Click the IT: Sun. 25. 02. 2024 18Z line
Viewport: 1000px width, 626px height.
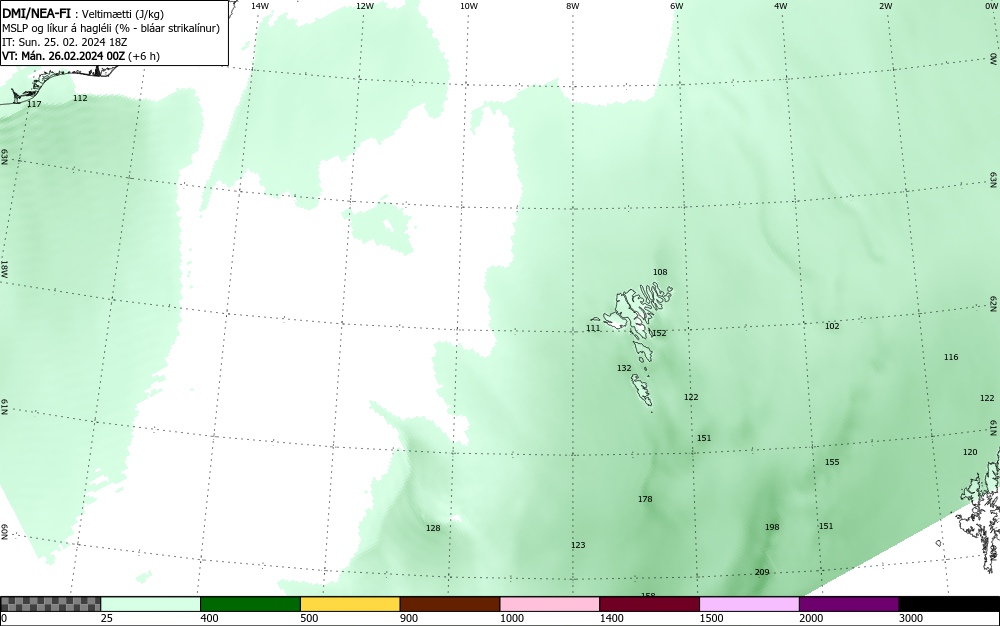pyautogui.click(x=64, y=42)
